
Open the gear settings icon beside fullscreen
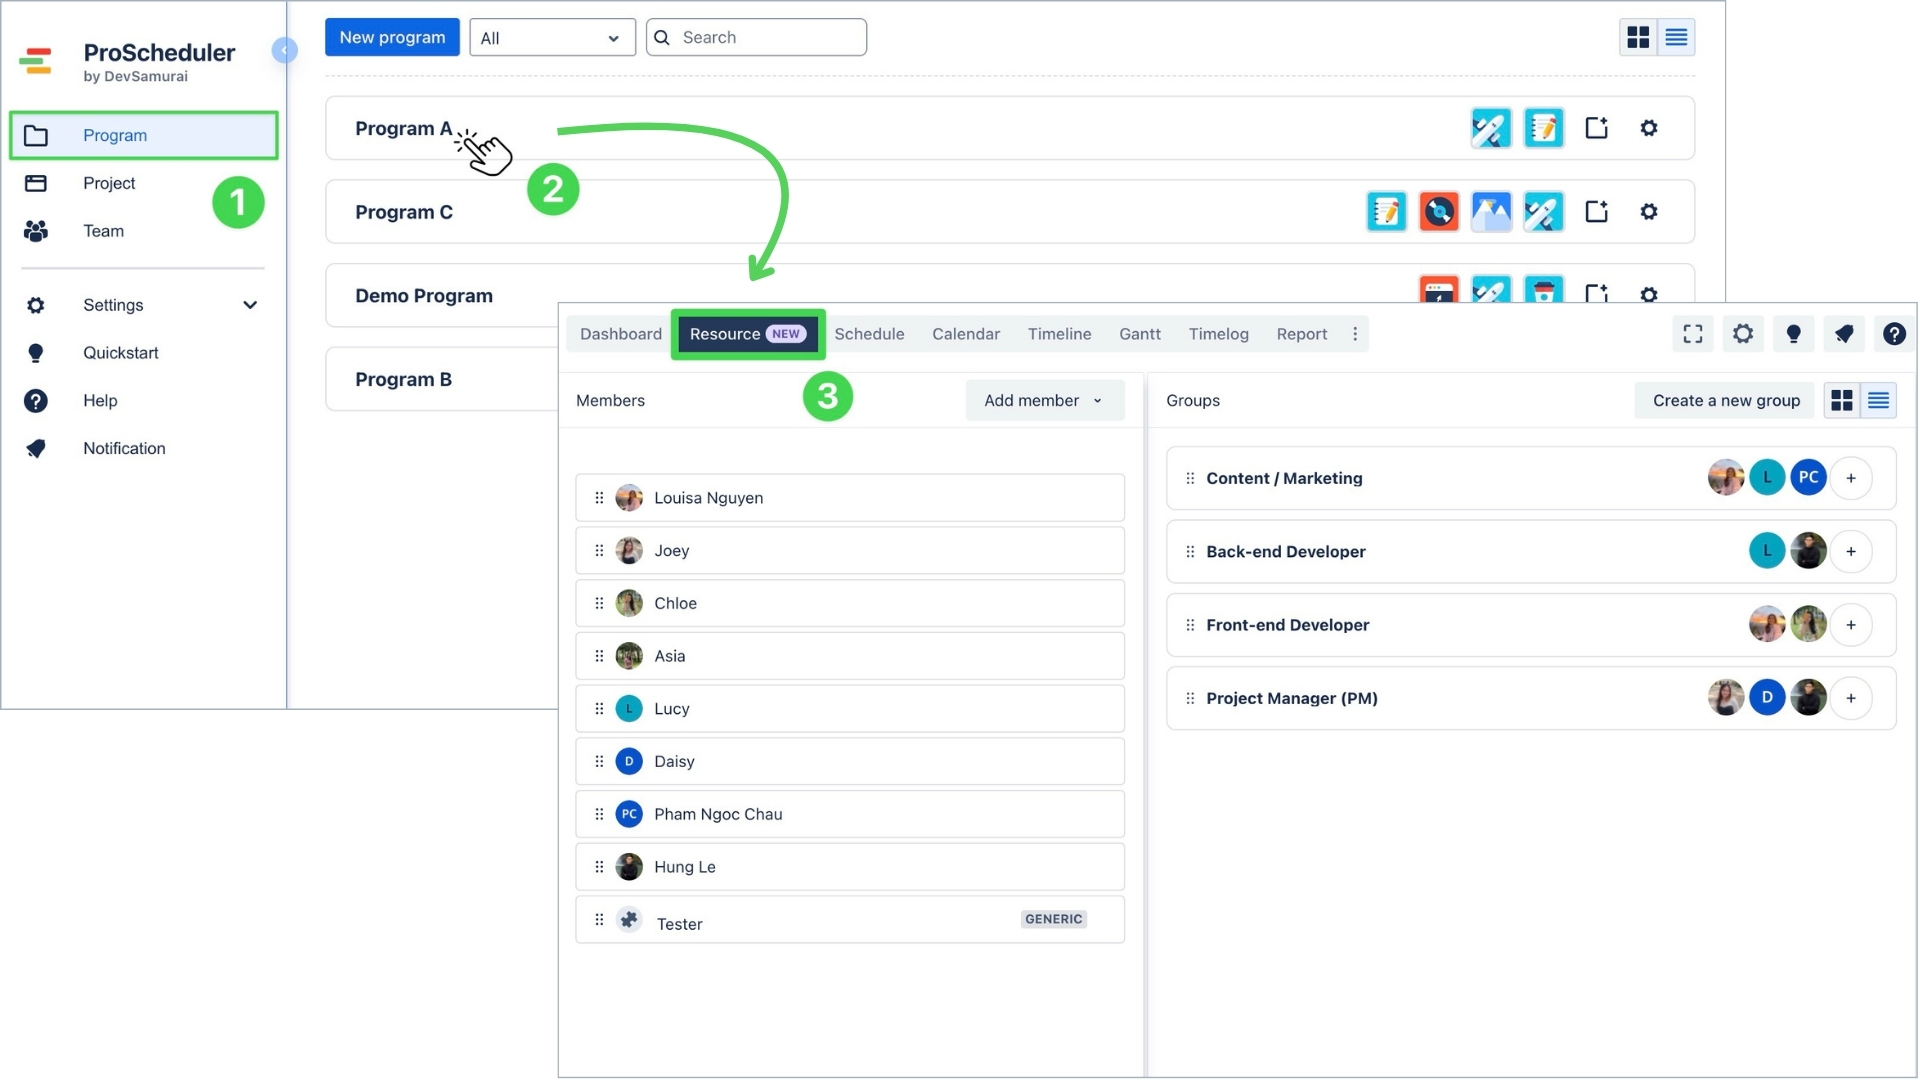[x=1743, y=334]
